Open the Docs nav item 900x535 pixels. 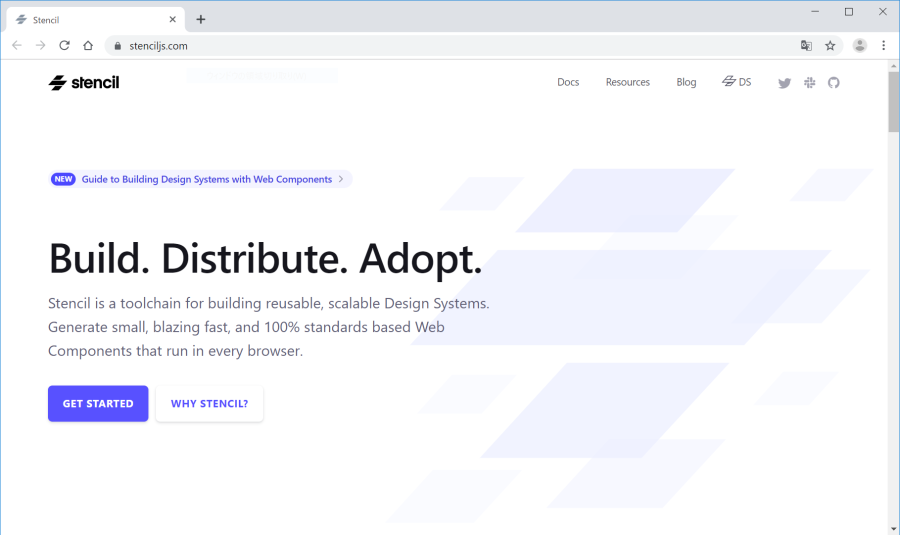pos(568,82)
